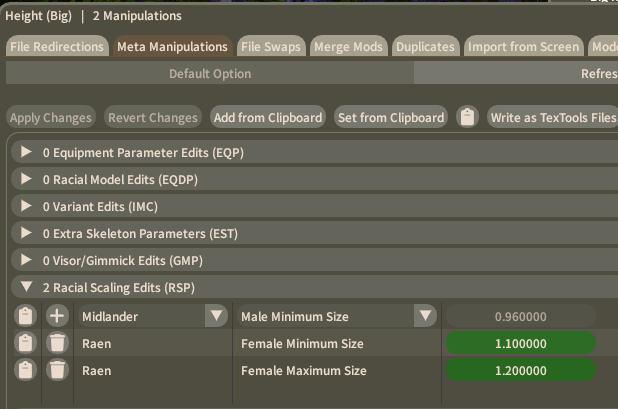Open the Male Minimum Size attribute dropdown

click(x=337, y=316)
